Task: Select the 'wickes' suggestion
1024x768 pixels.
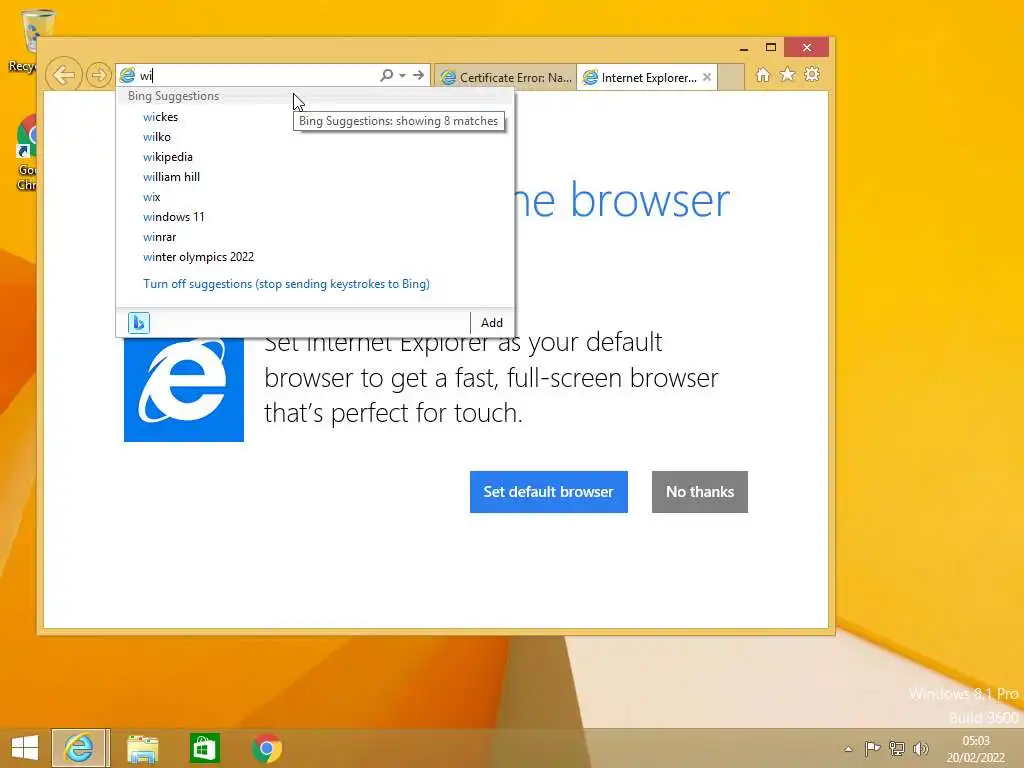Action: [315, 117]
